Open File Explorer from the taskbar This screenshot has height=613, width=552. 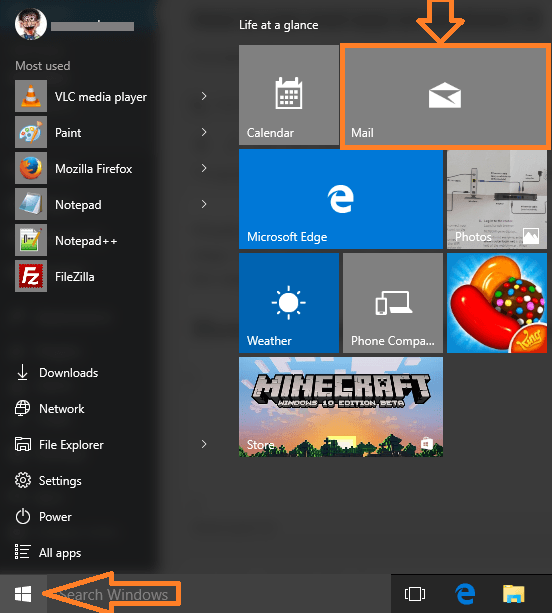pos(513,594)
